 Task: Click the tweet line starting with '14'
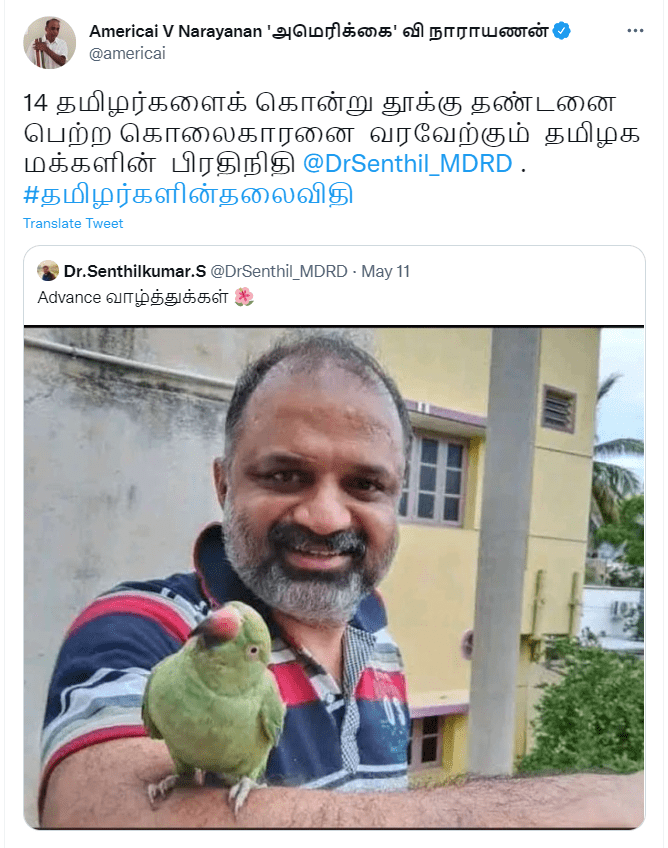[x=319, y=103]
